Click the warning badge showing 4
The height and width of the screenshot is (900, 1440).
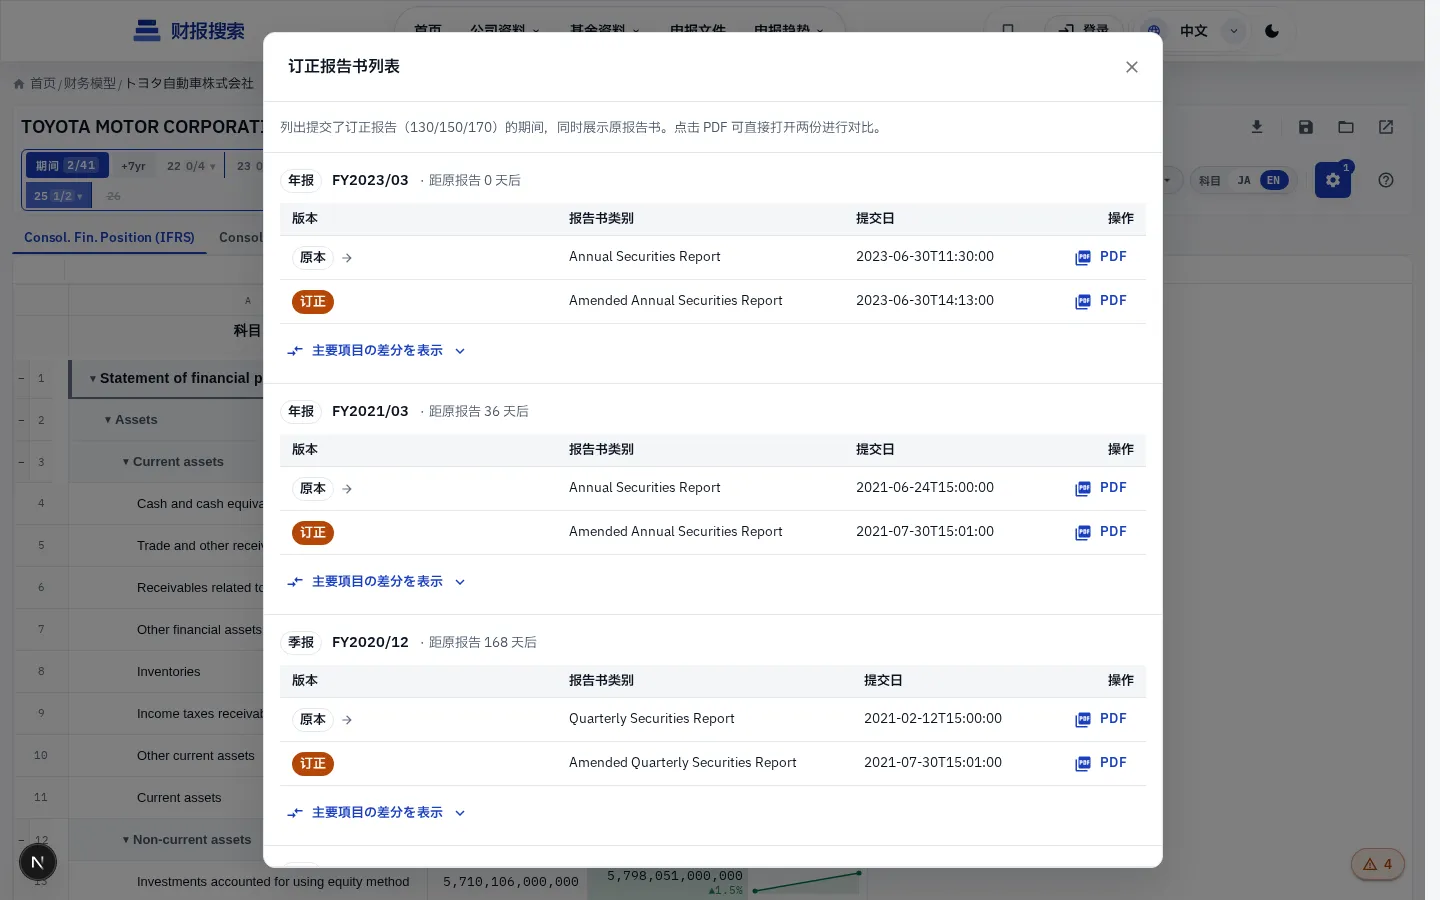1378,864
